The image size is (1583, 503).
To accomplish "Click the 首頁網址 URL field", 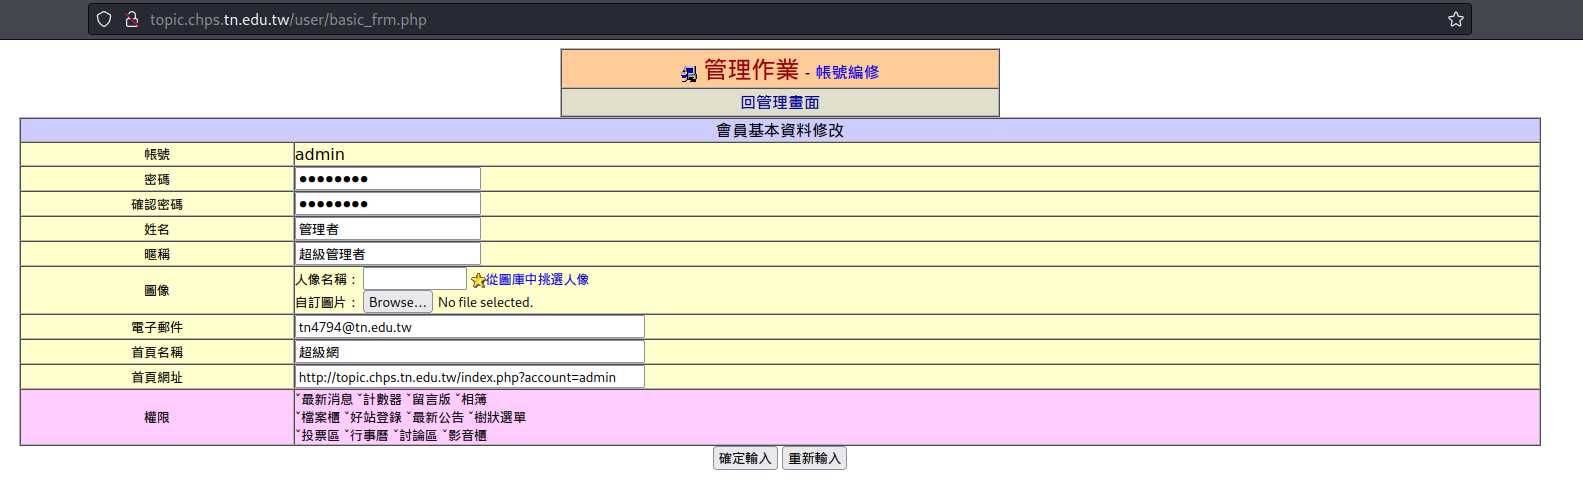I will tap(470, 377).
